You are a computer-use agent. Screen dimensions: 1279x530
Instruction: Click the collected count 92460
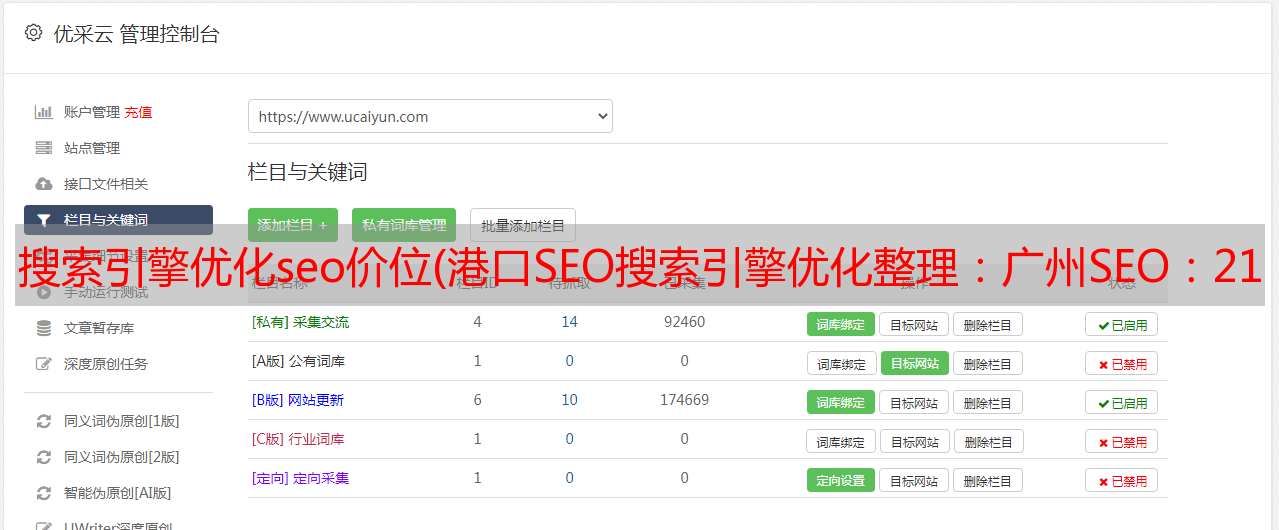[684, 322]
